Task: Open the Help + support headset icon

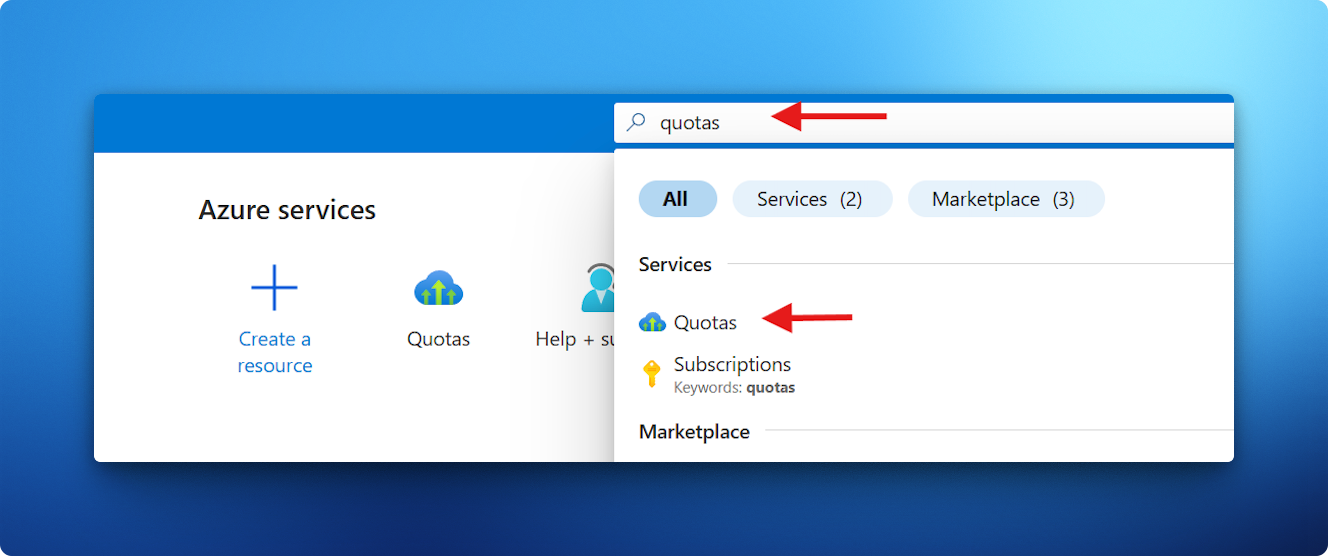Action: pos(598,289)
